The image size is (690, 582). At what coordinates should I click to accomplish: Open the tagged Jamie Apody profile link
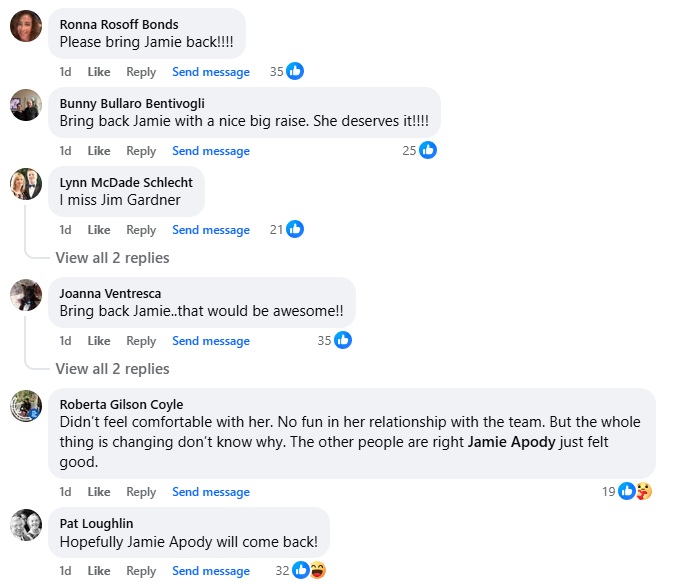click(511, 443)
